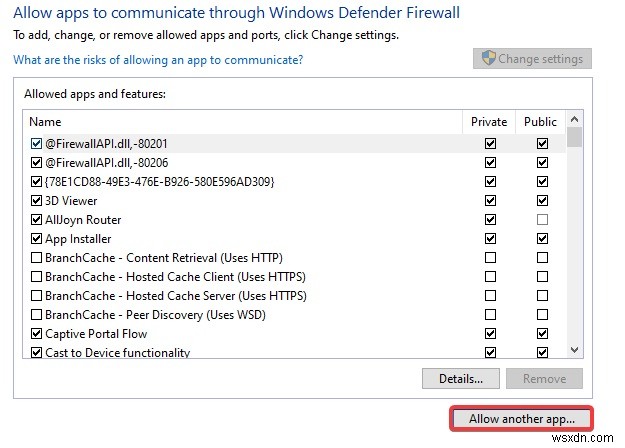Uncheck Cast to Device functionality name checkbox
This screenshot has width=625, height=448.
point(36,353)
